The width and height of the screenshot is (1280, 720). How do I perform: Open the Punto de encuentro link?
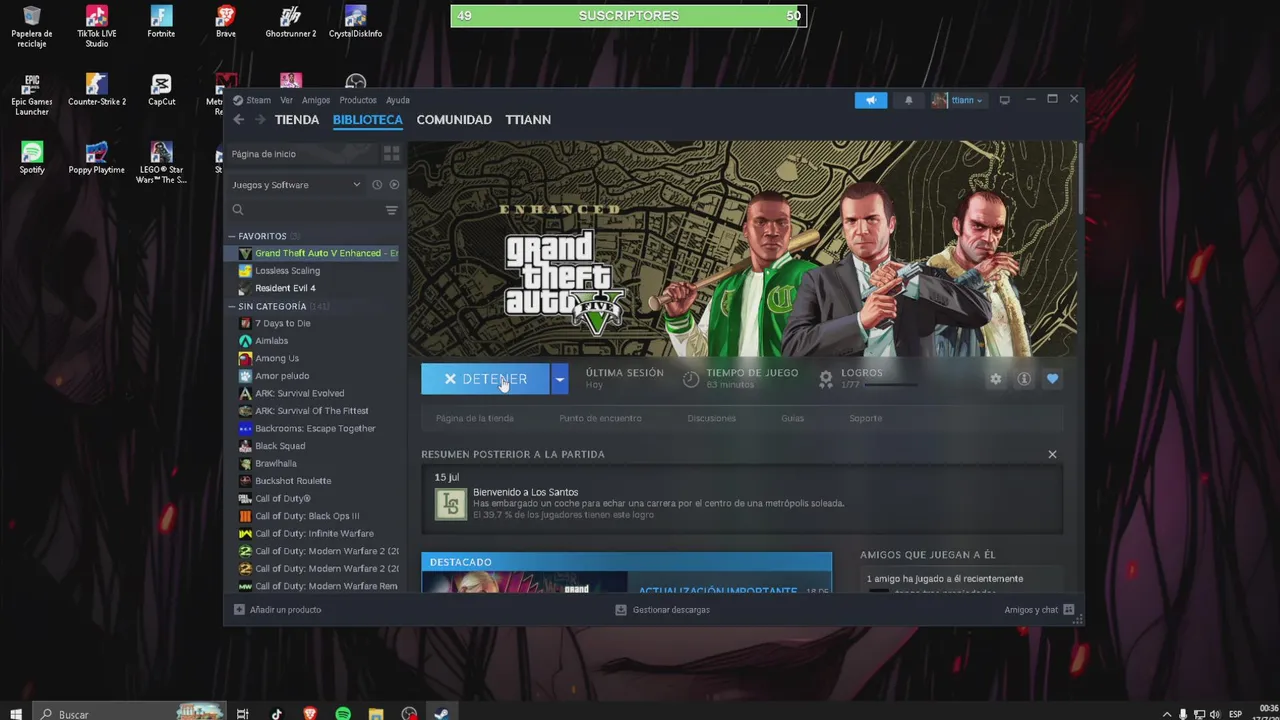(600, 418)
